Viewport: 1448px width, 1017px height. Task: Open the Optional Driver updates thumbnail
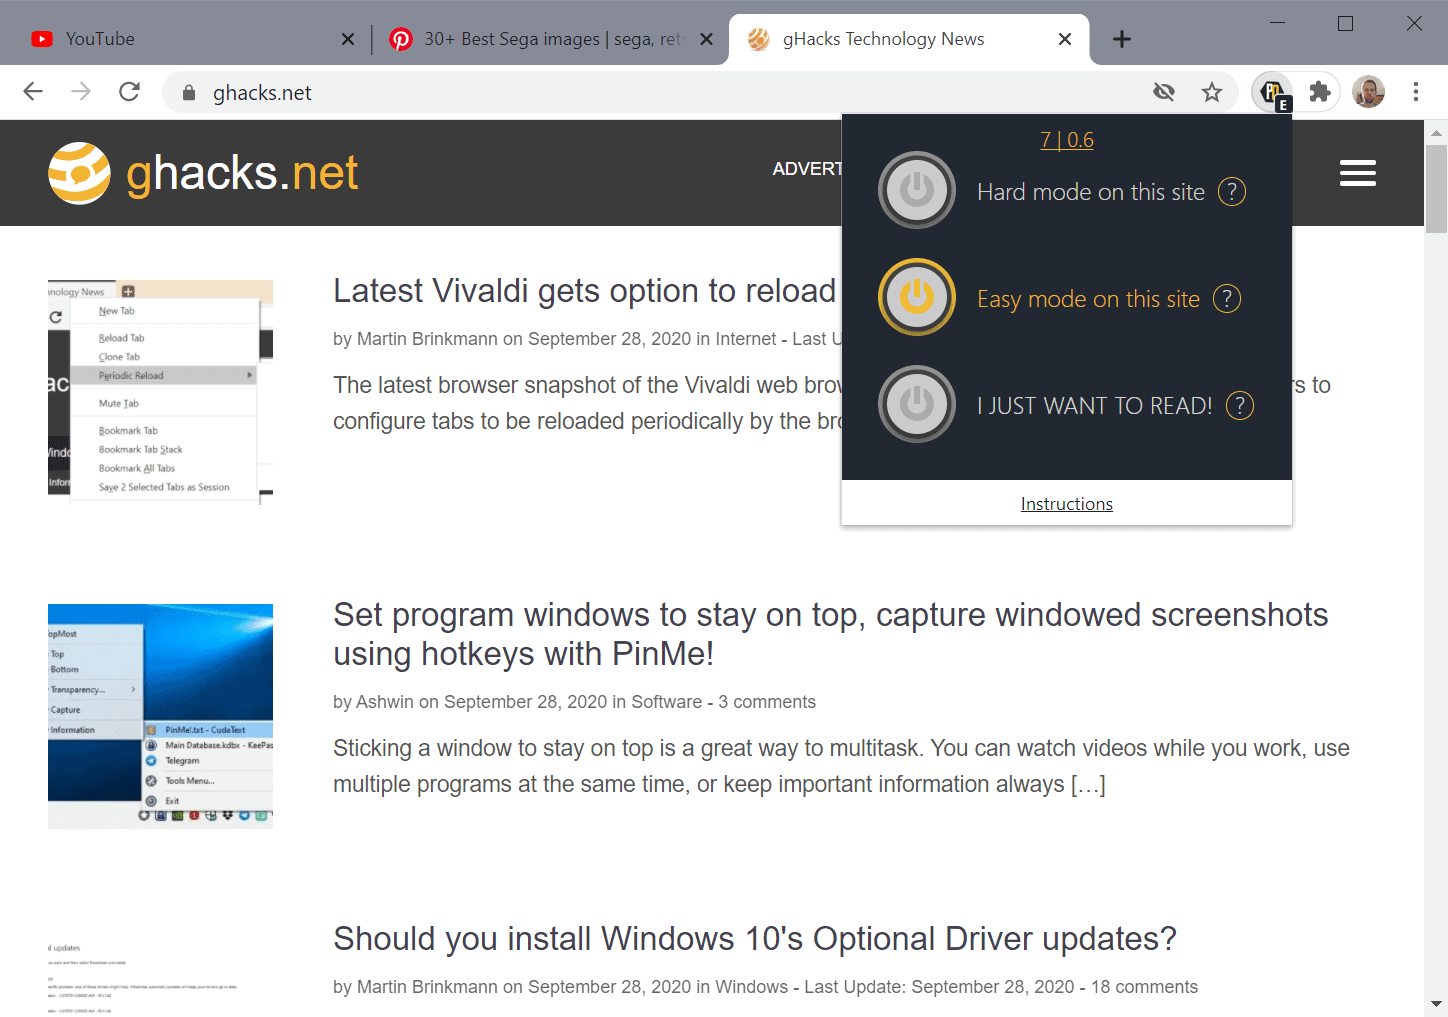160,972
